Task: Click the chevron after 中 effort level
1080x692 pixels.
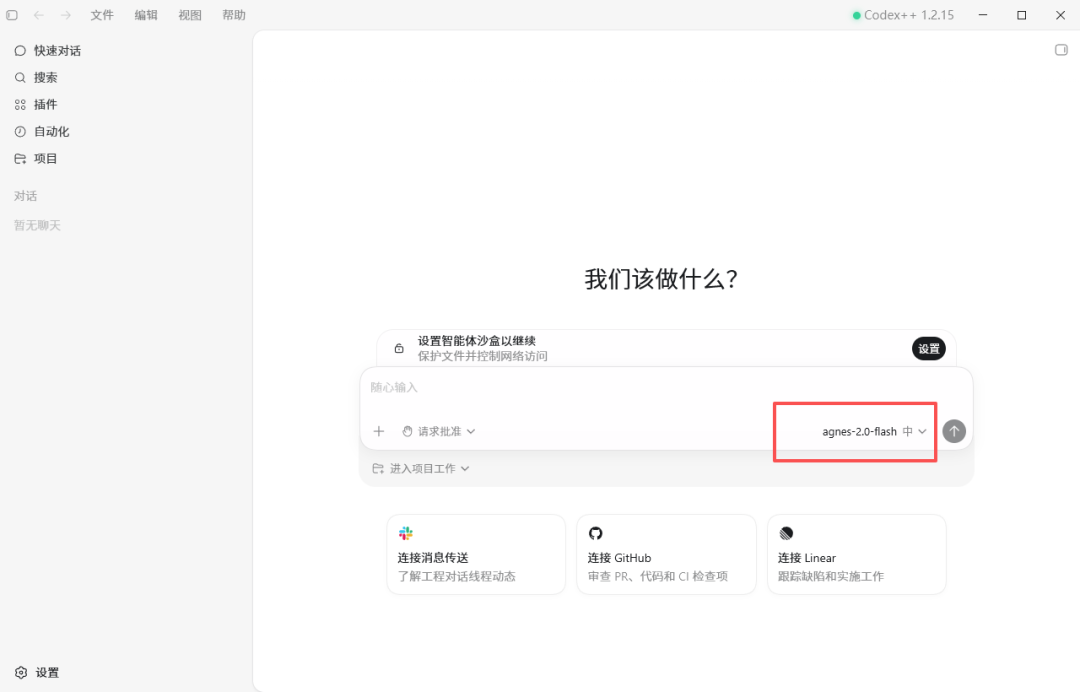Action: click(x=922, y=431)
